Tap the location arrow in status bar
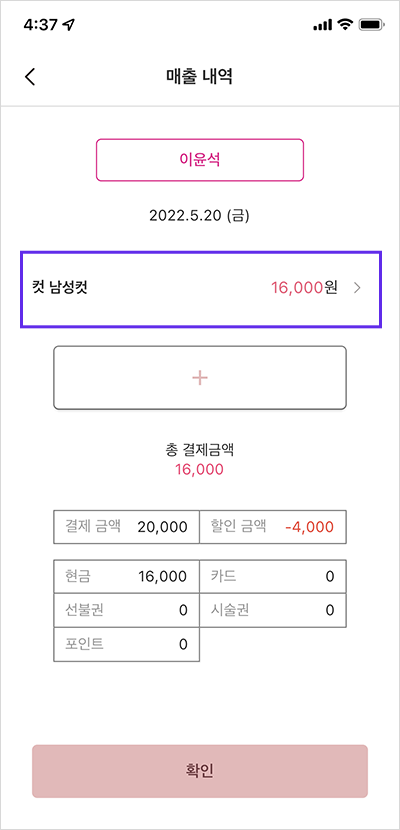Screen dimensions: 400x830 (x=69, y=25)
